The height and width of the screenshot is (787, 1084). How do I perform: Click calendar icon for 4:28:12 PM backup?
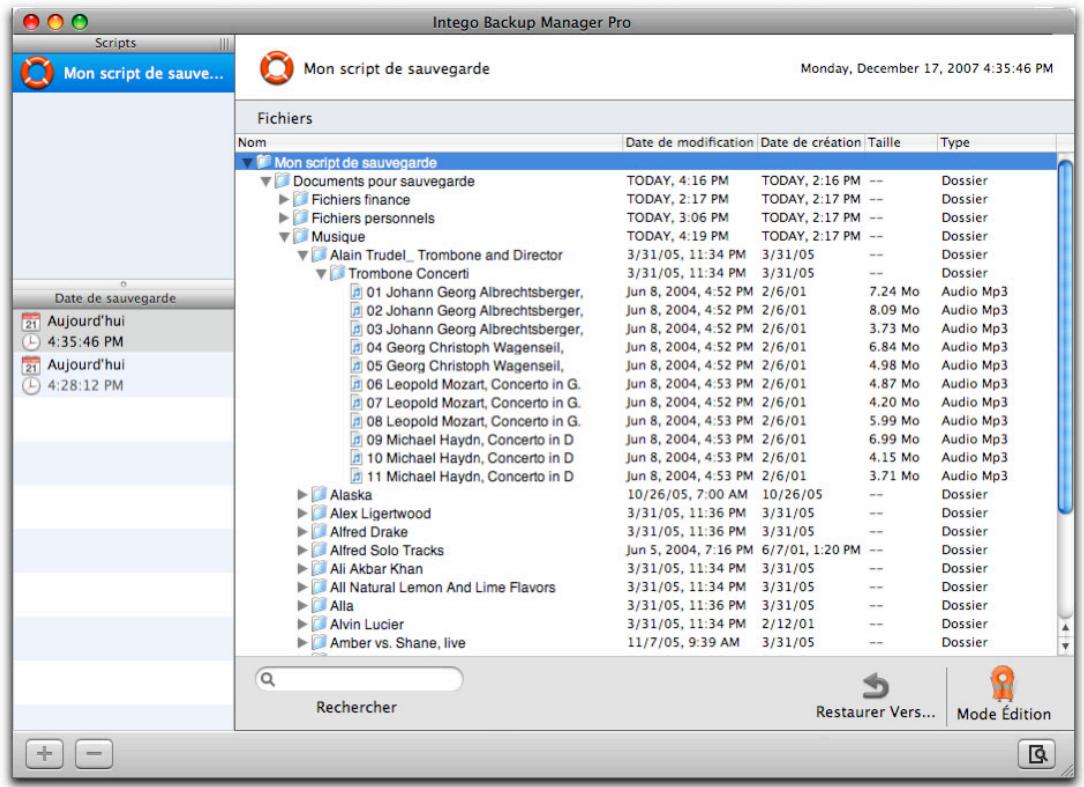[x=31, y=365]
